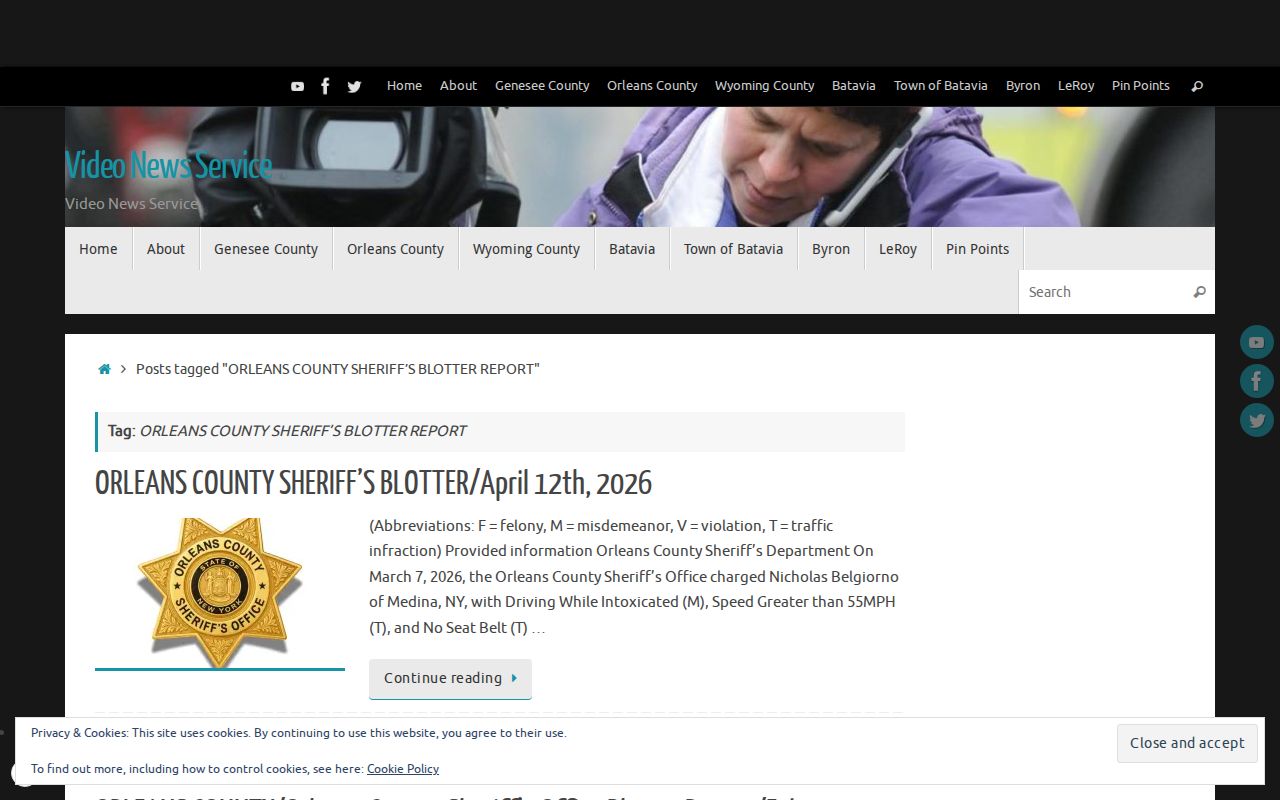1280x800 pixels.
Task: Open About in the top black bar
Action: (x=458, y=86)
